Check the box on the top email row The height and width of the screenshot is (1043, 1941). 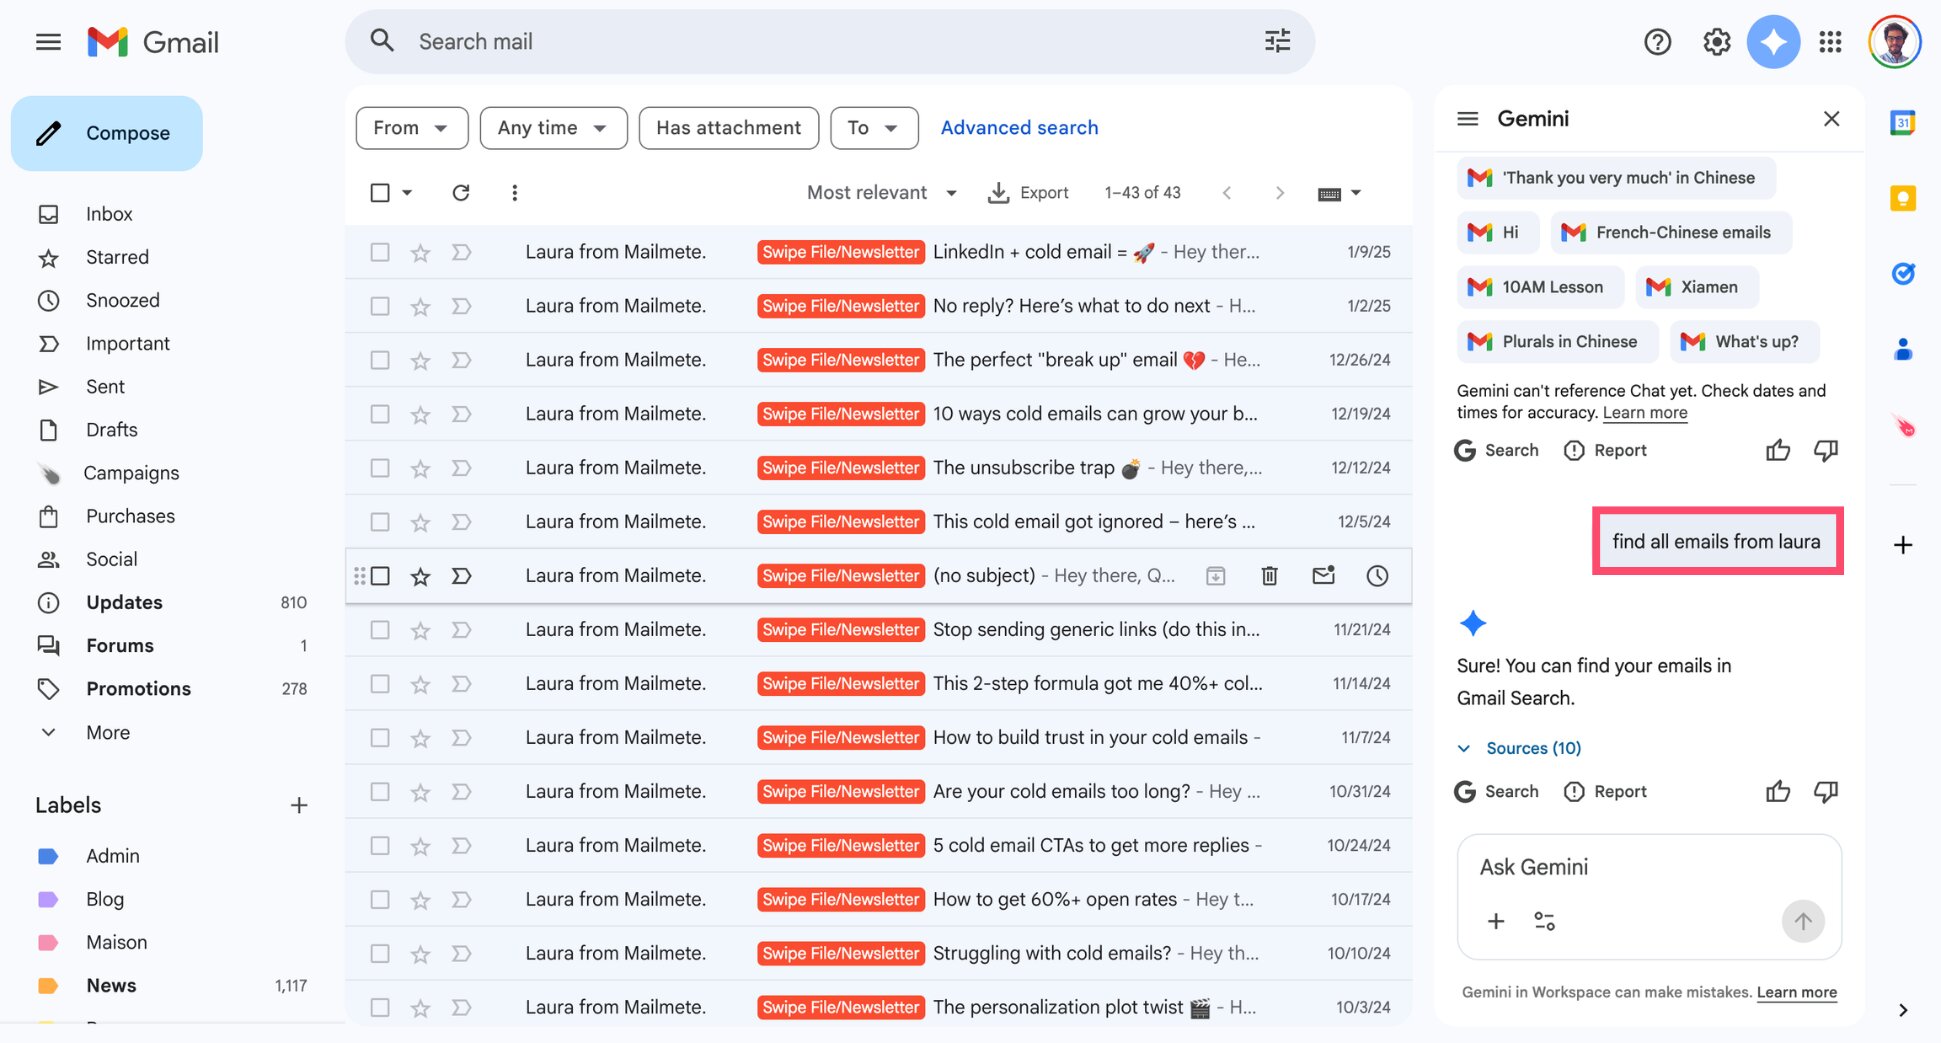[x=380, y=252]
